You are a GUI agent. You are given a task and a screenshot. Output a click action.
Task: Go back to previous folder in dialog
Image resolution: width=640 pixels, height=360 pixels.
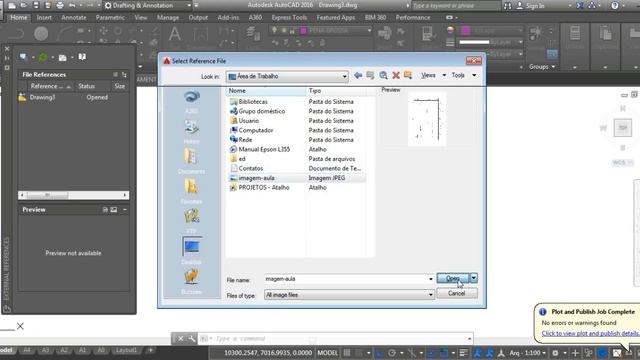click(358, 75)
